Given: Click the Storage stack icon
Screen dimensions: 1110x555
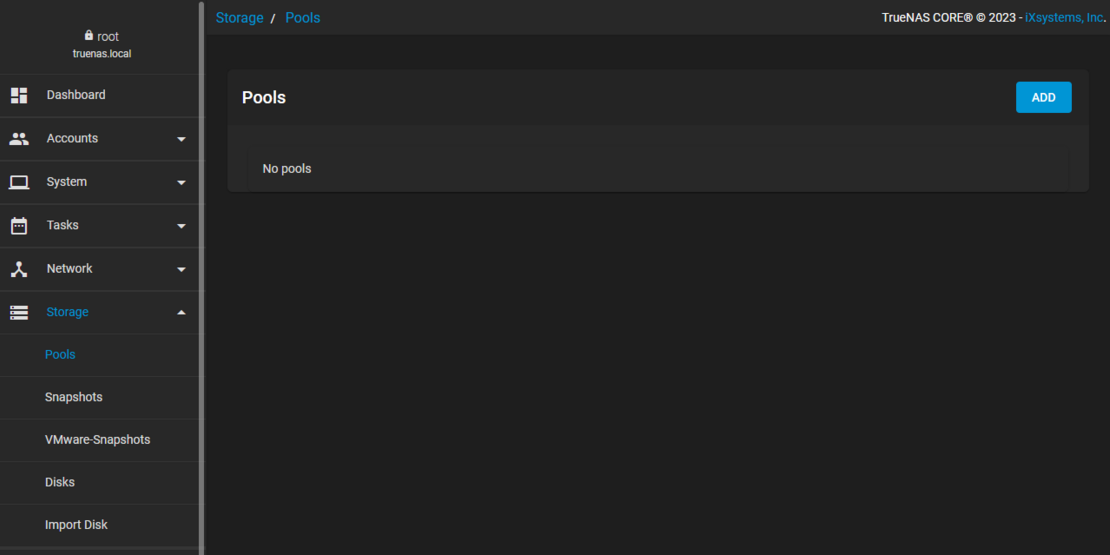Looking at the screenshot, I should point(19,312).
